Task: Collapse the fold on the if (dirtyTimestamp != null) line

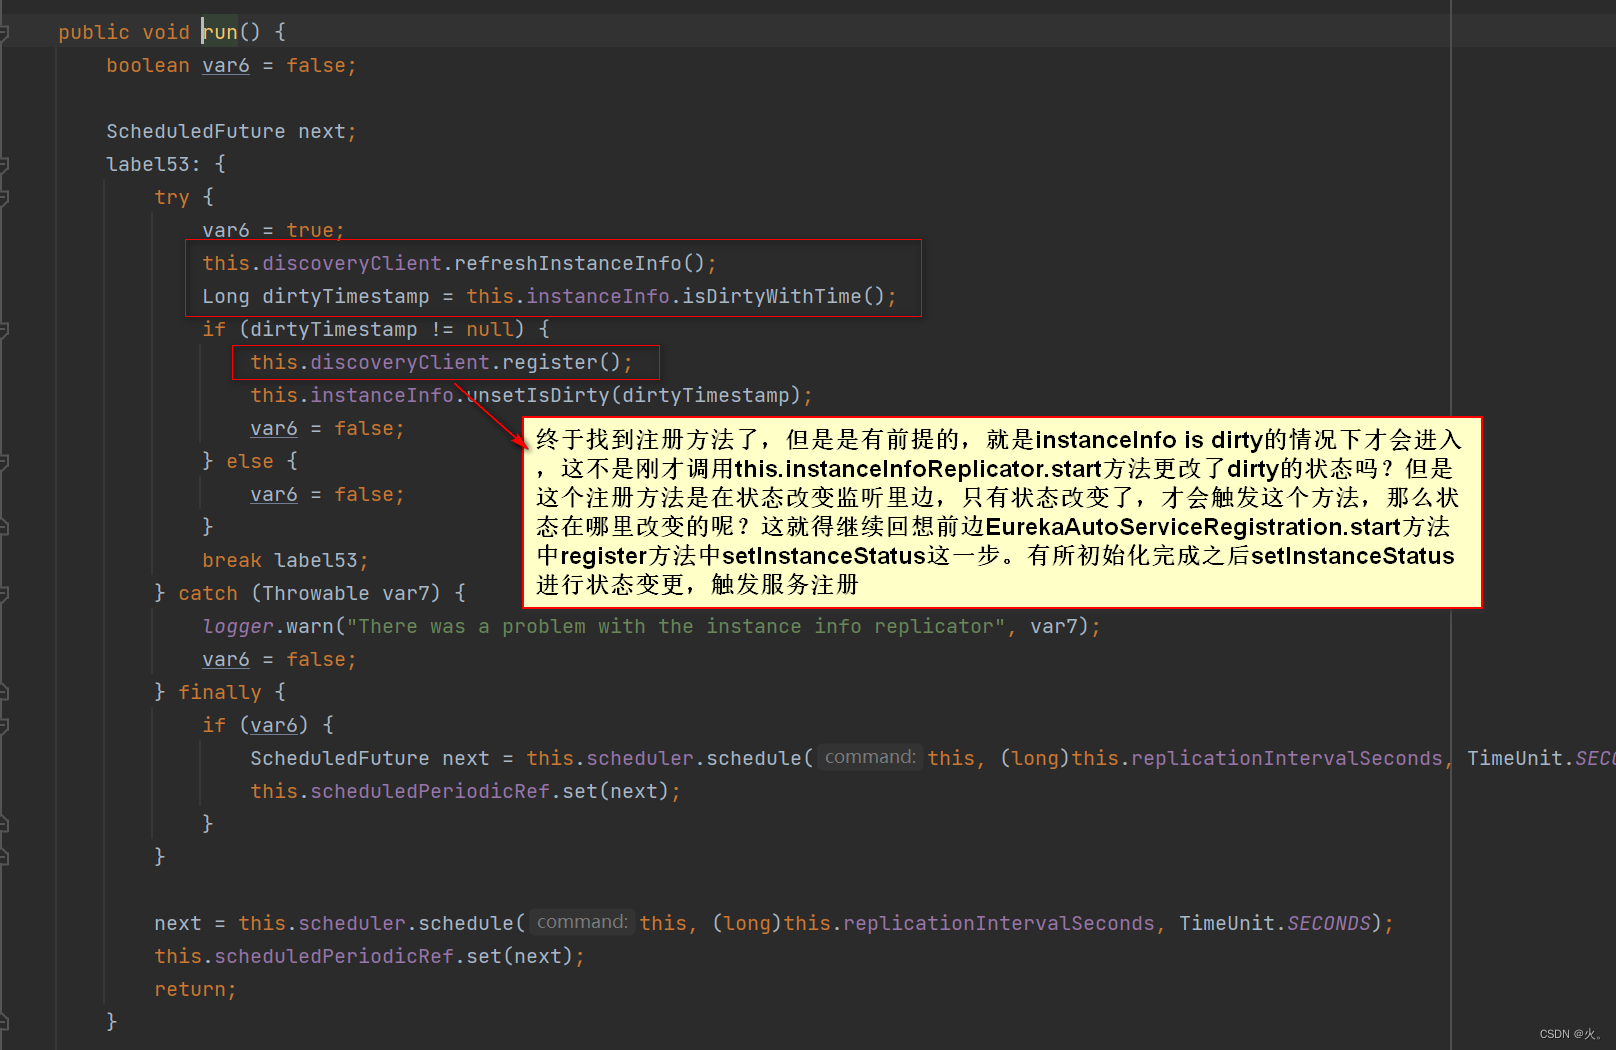Action: tap(3, 330)
